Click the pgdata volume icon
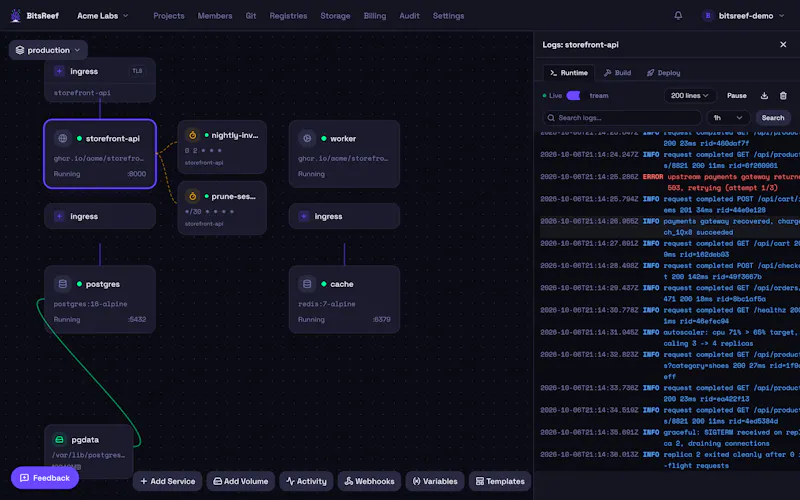The image size is (800, 500). pyautogui.click(x=59, y=439)
